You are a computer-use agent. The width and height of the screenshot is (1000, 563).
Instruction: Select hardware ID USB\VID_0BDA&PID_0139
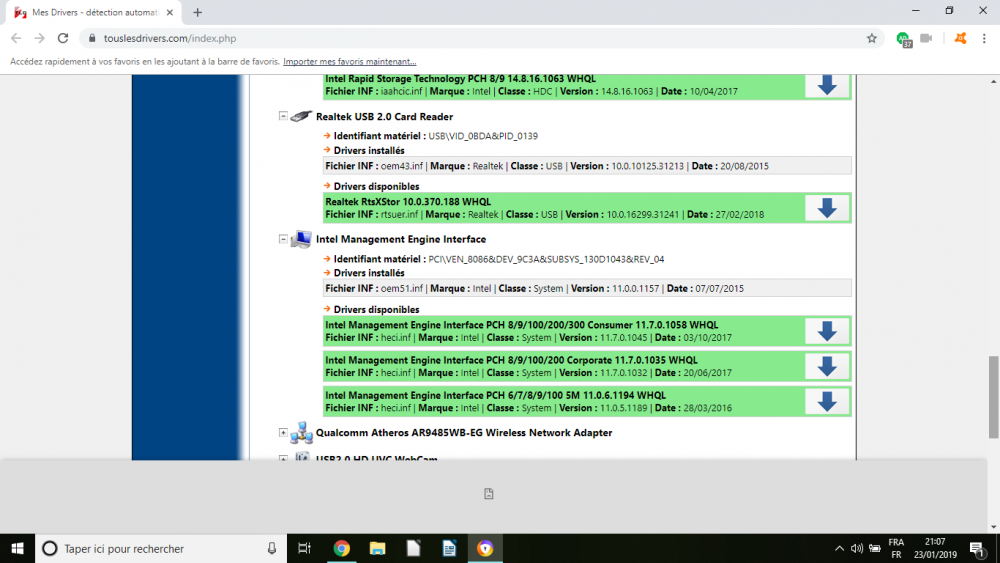pyautogui.click(x=483, y=136)
